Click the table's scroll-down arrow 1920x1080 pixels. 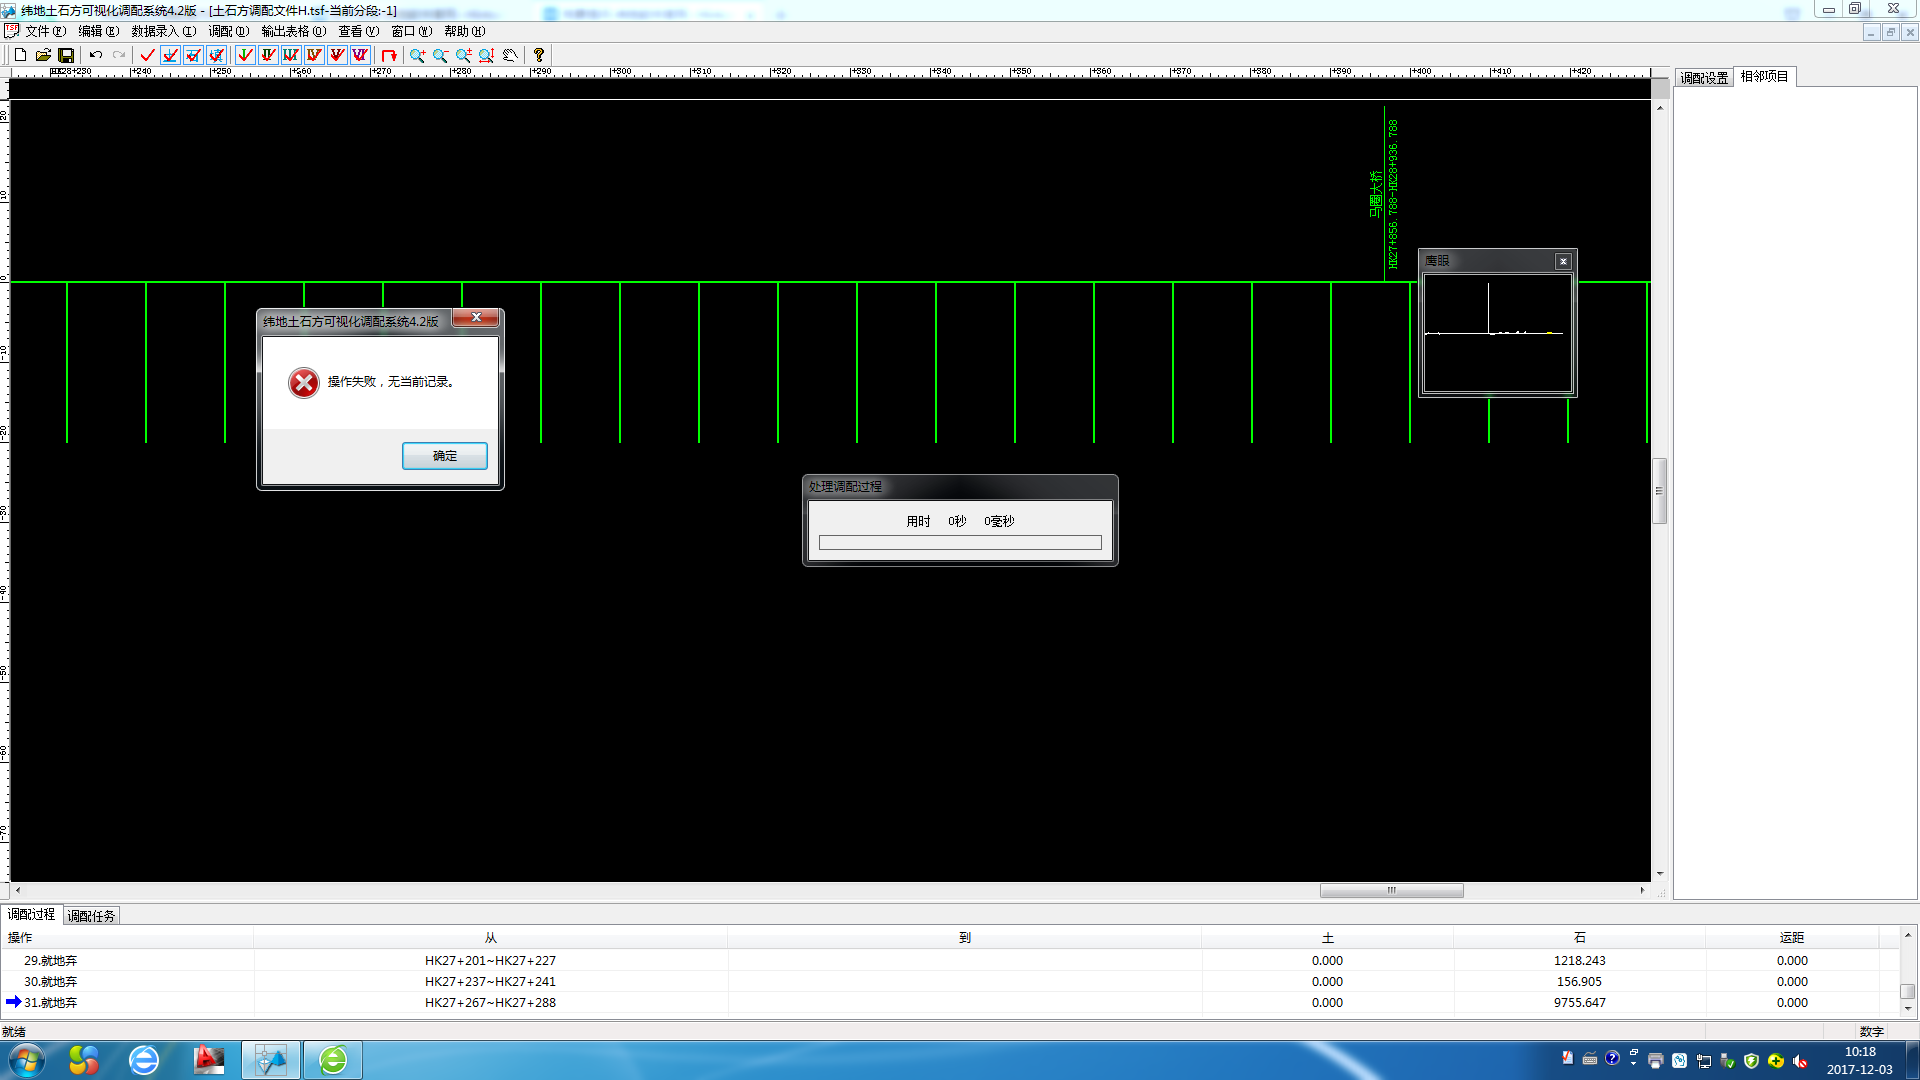tap(1908, 1008)
